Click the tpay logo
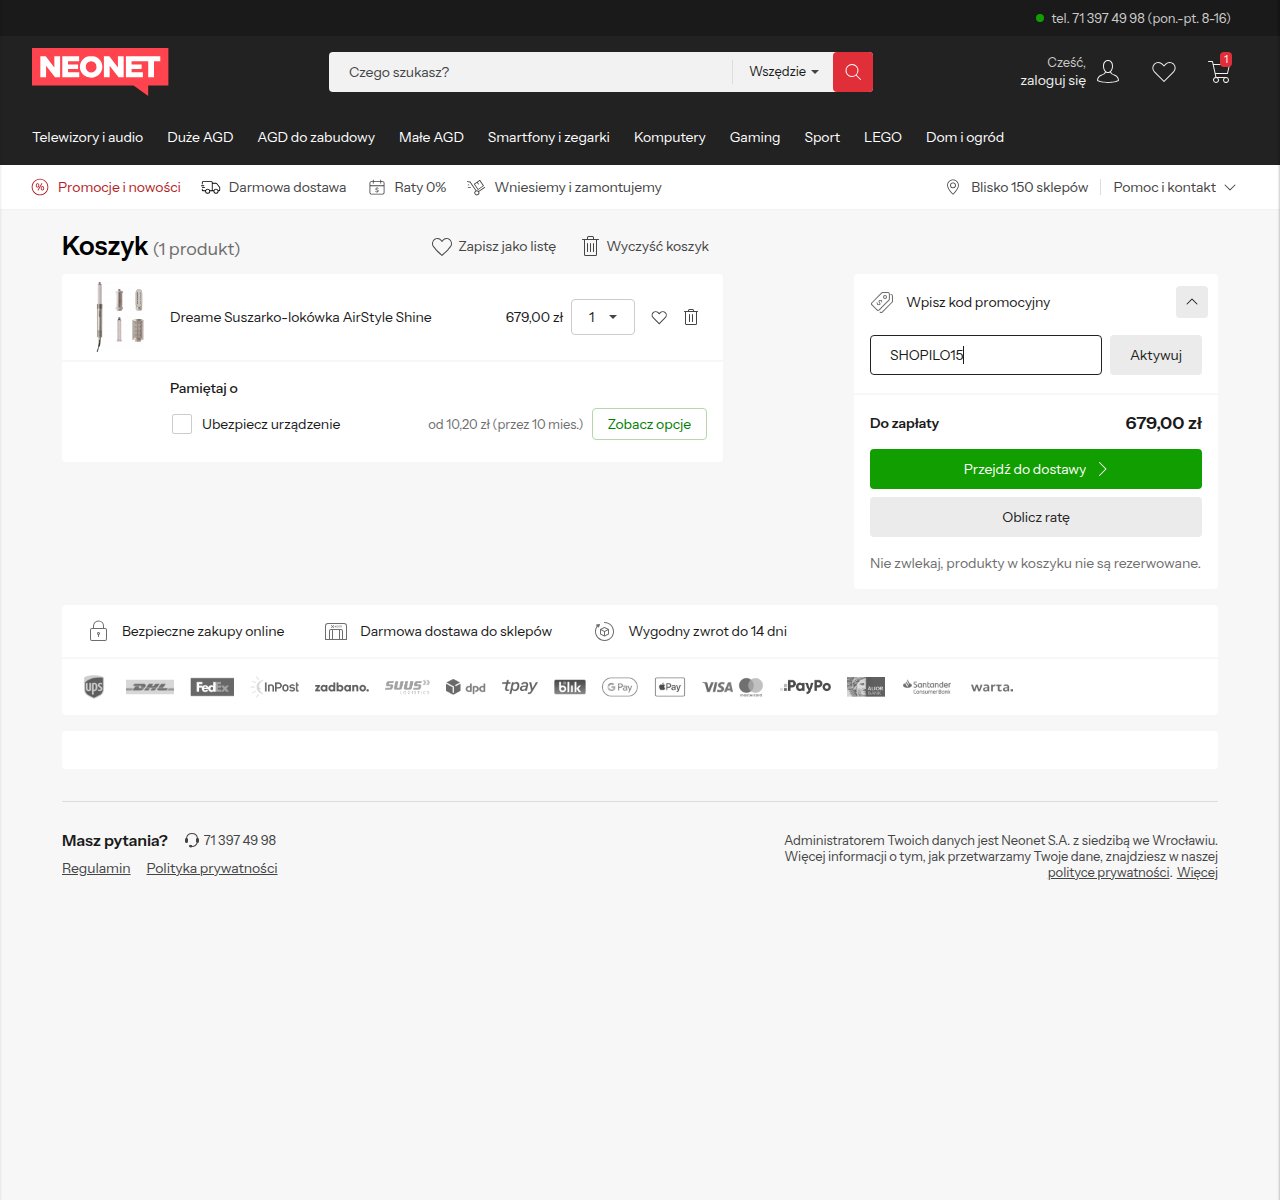The height and width of the screenshot is (1200, 1280). pos(520,686)
